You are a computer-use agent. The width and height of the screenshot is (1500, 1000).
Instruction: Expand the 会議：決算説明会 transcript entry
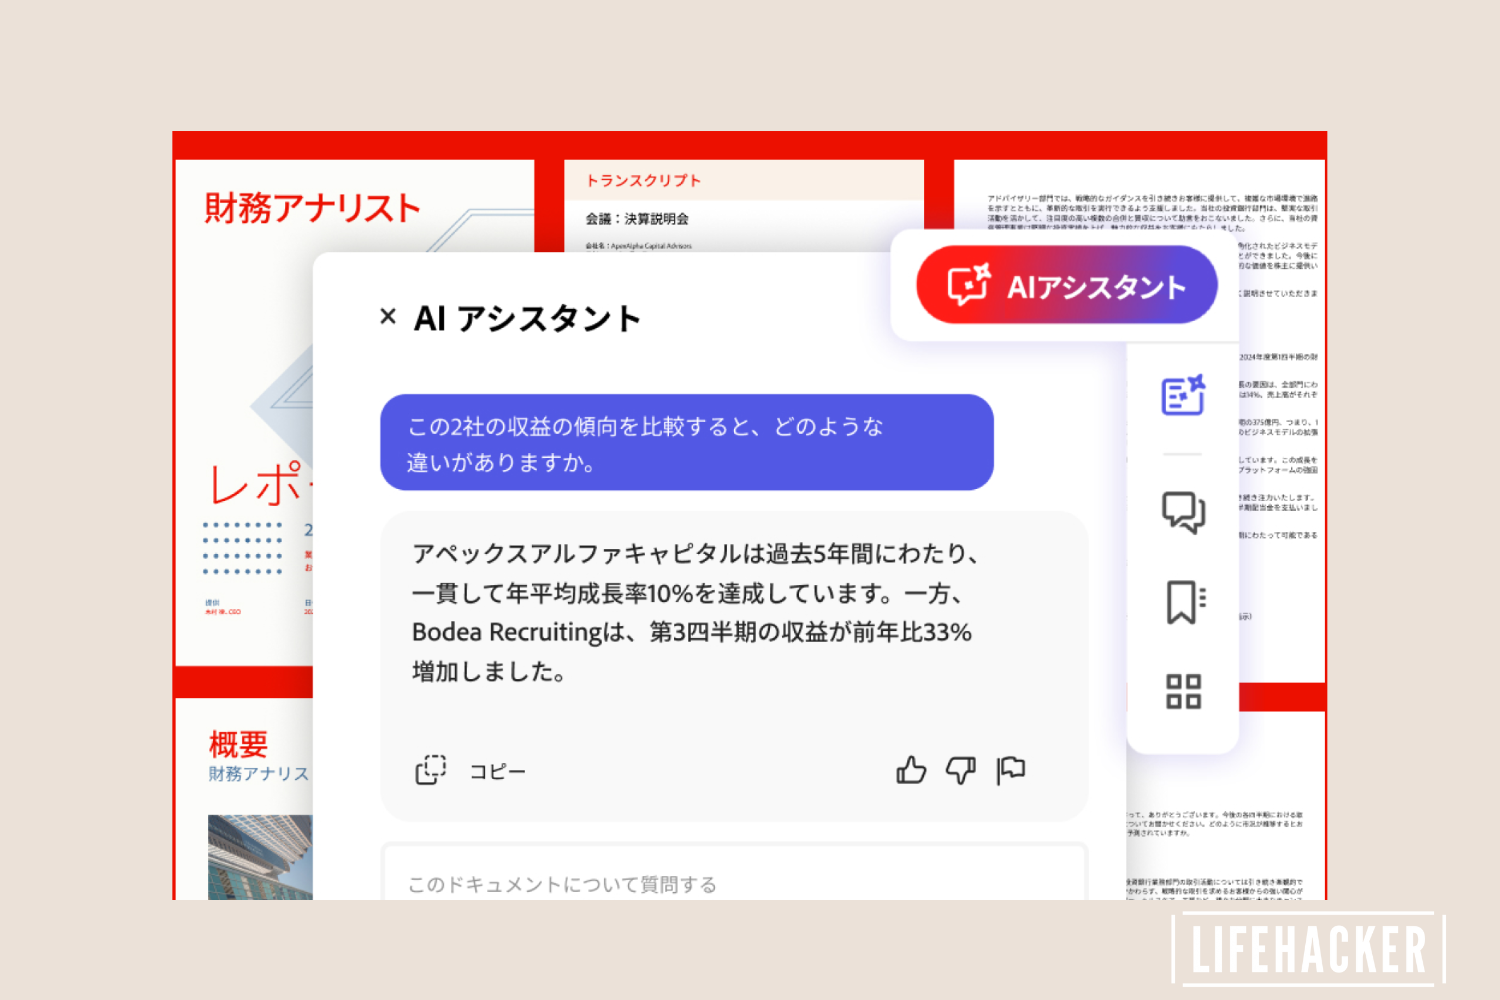coord(636,218)
